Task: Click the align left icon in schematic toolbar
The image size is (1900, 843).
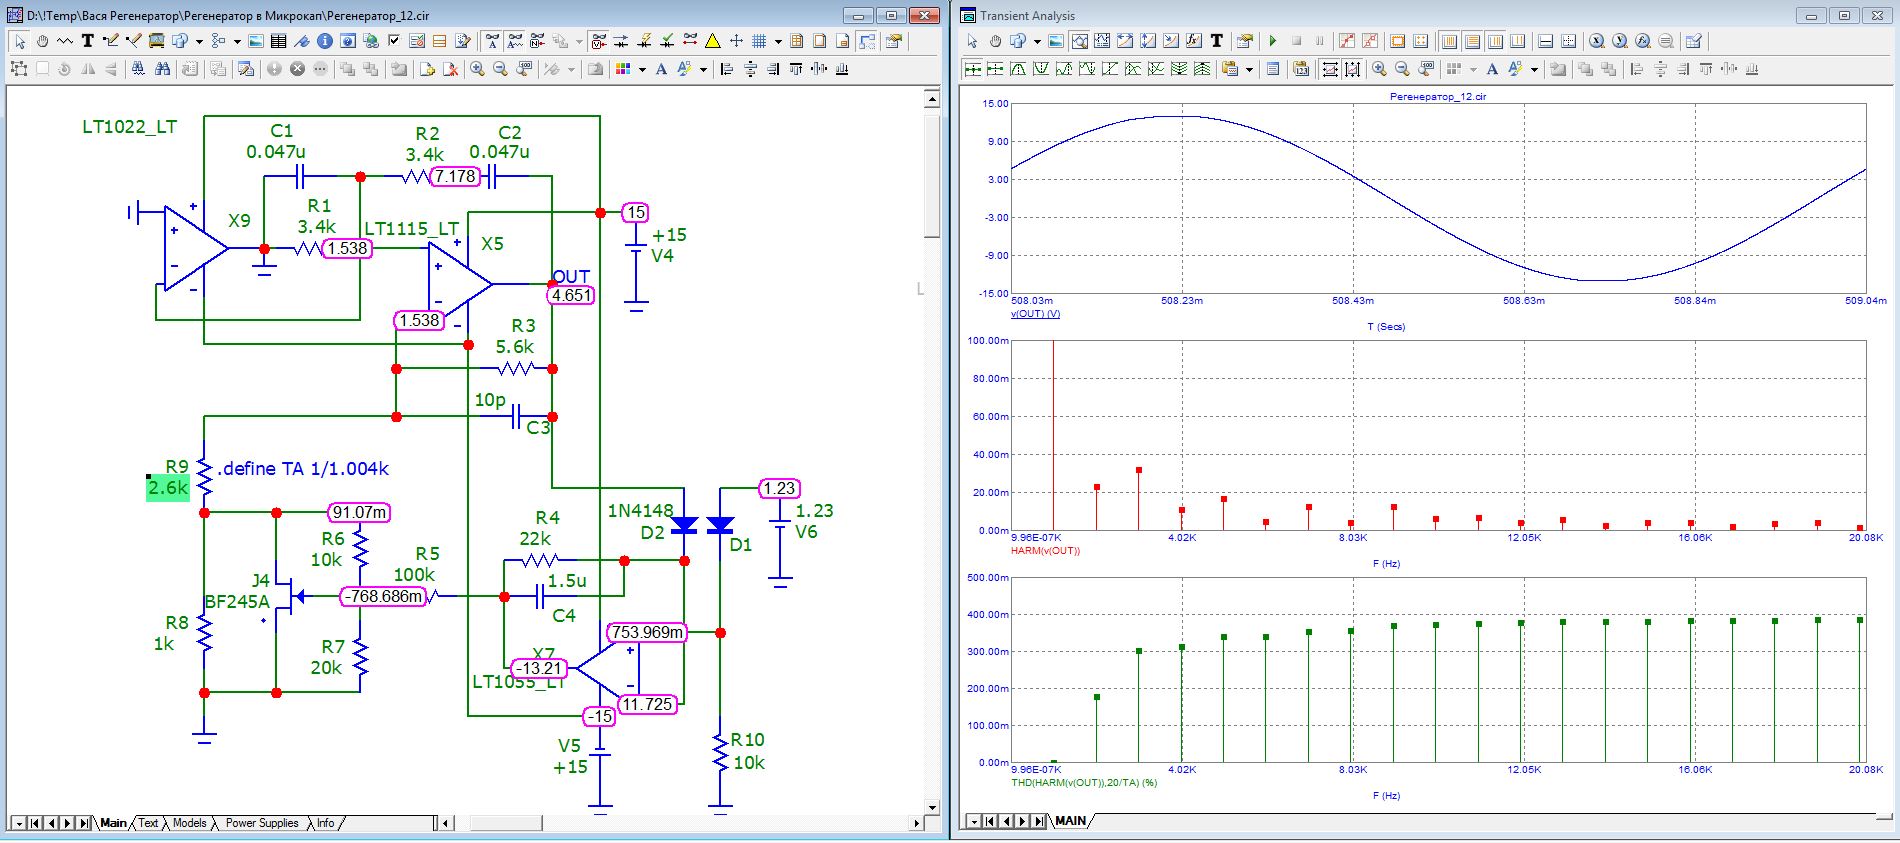Action: [727, 69]
